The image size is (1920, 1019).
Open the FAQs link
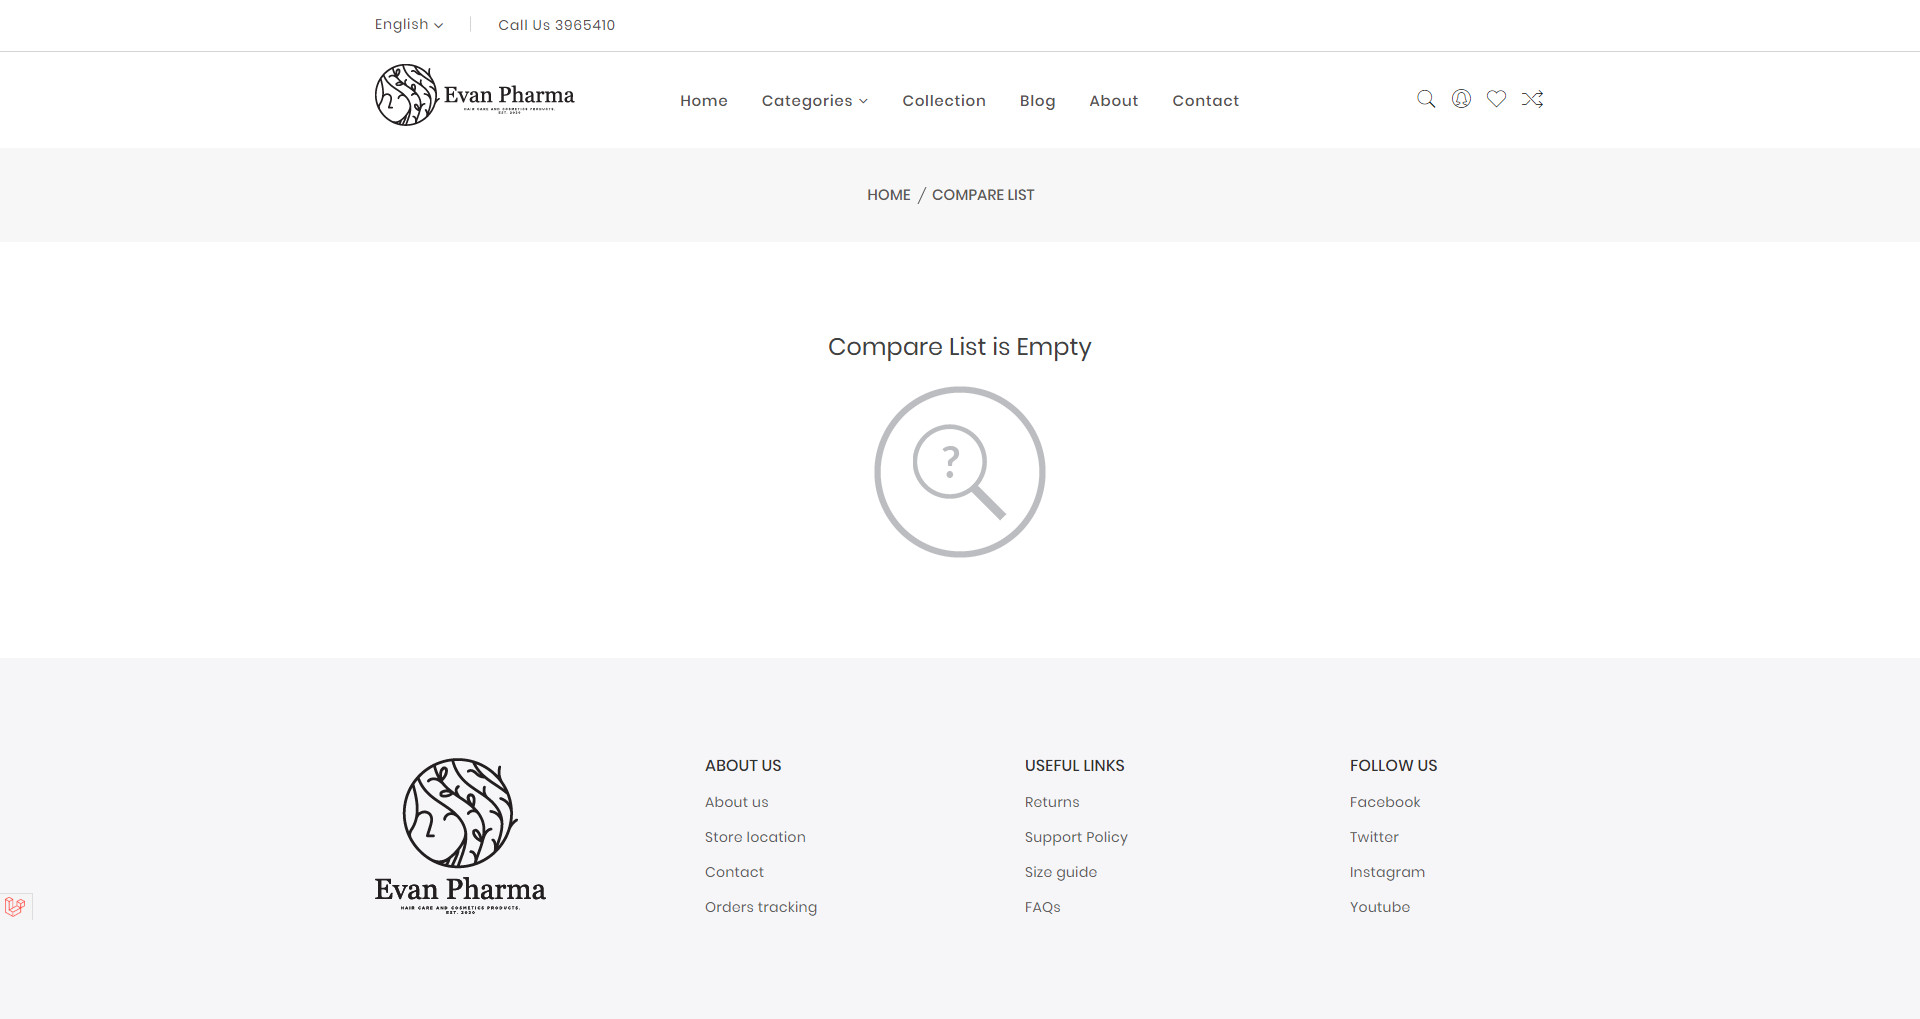tap(1042, 907)
